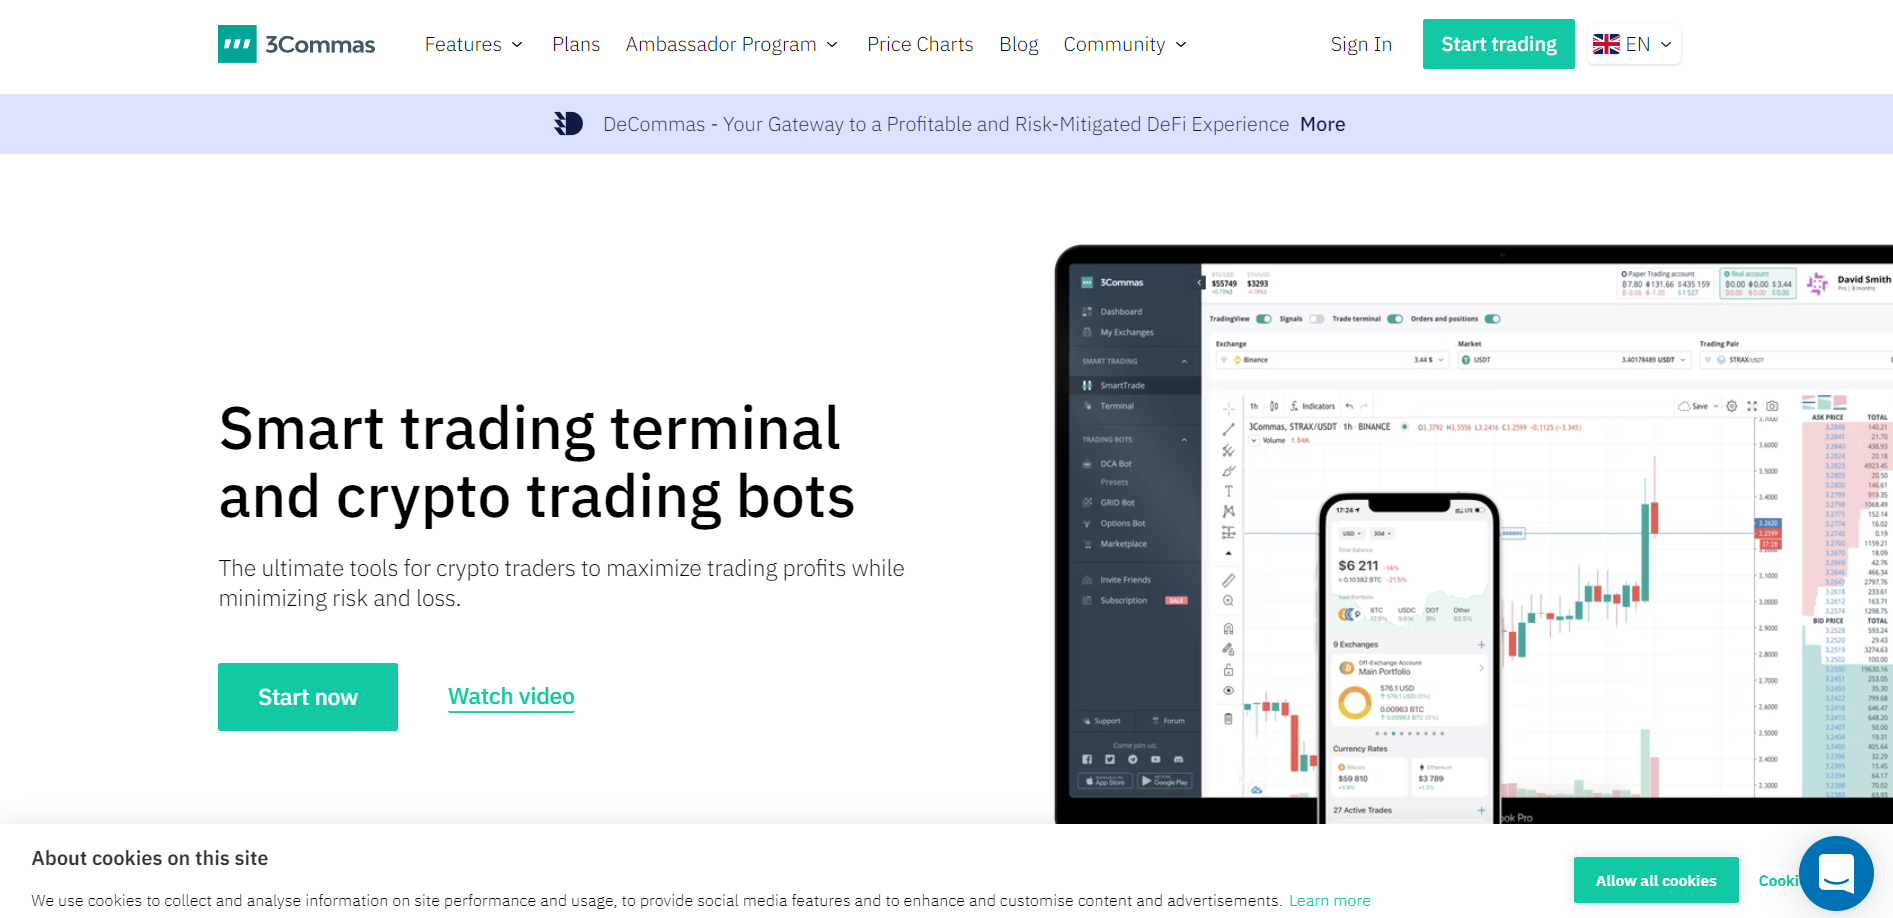The width and height of the screenshot is (1893, 918).
Task: Open the cookie notice Learn more link
Action: click(1330, 901)
